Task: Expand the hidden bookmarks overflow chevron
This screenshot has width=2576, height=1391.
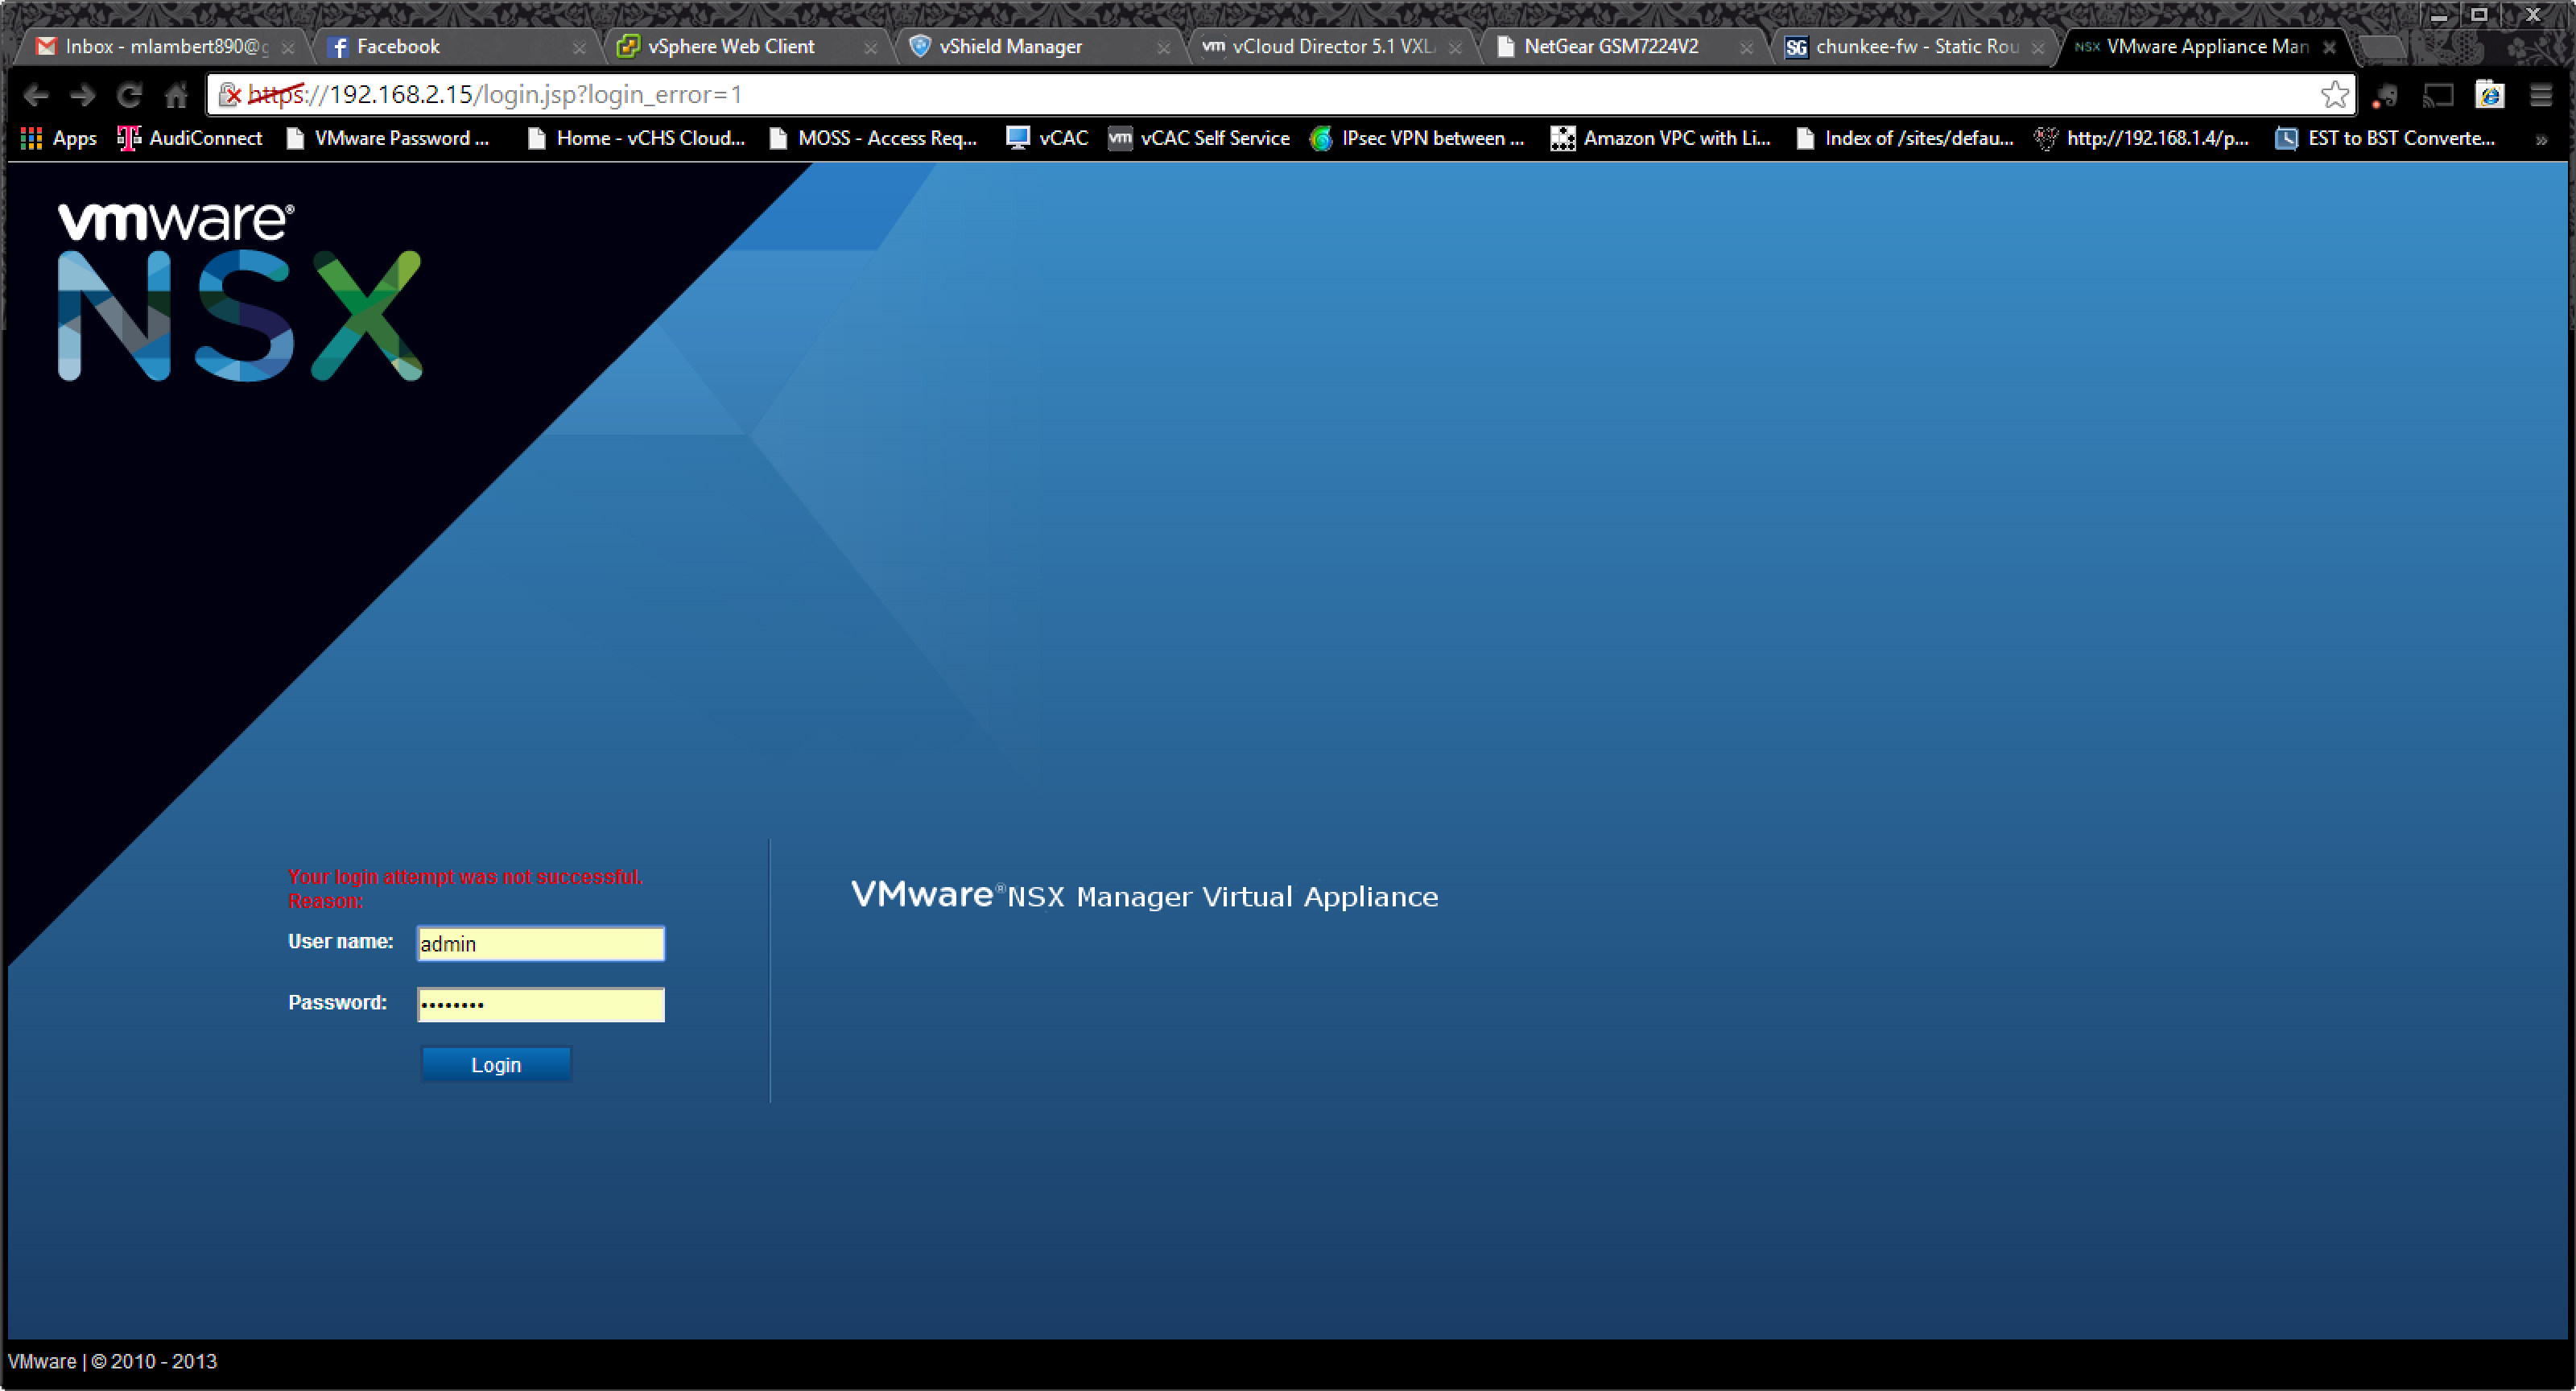Action: pyautogui.click(x=2541, y=140)
